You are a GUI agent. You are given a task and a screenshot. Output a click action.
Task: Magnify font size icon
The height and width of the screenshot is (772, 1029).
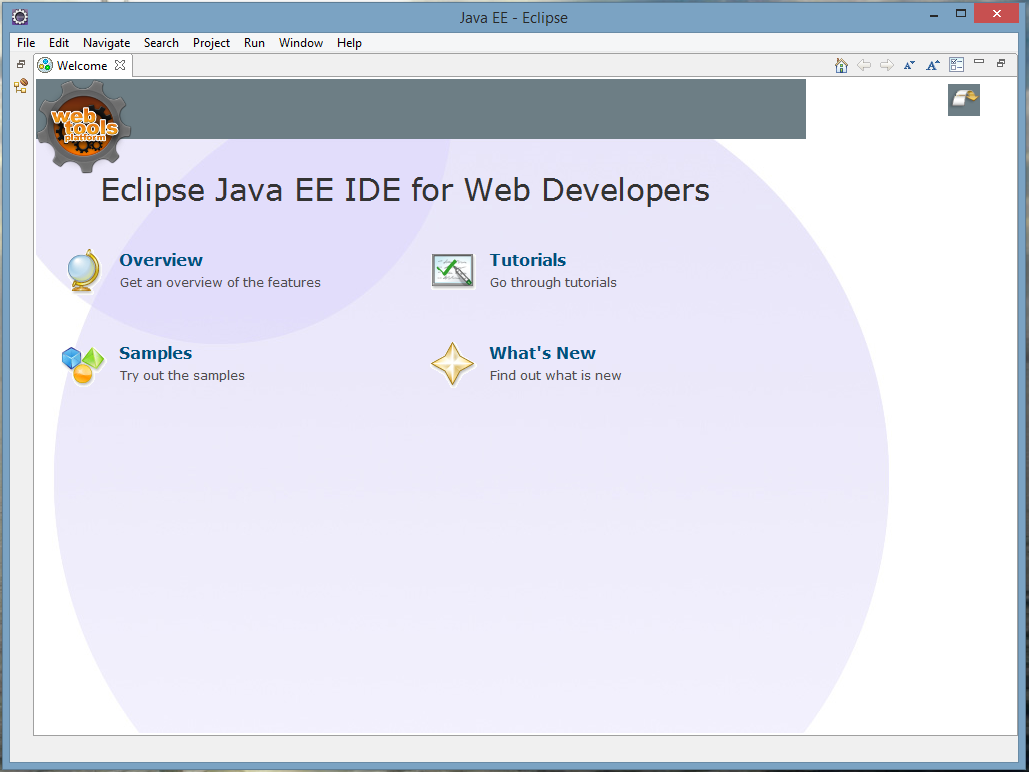pyautogui.click(x=933, y=65)
